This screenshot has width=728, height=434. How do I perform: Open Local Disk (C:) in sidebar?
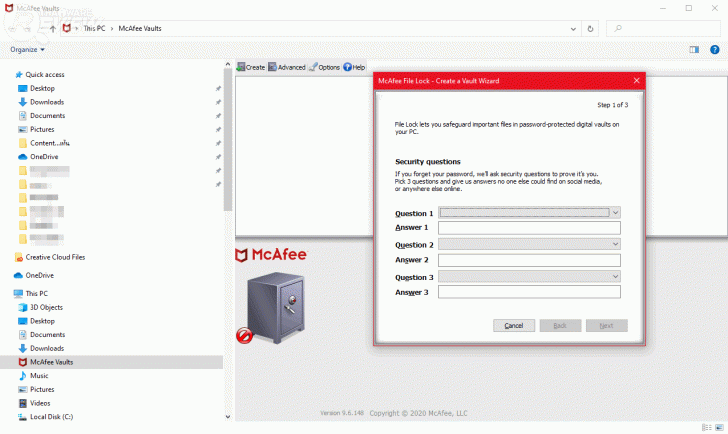(52, 417)
